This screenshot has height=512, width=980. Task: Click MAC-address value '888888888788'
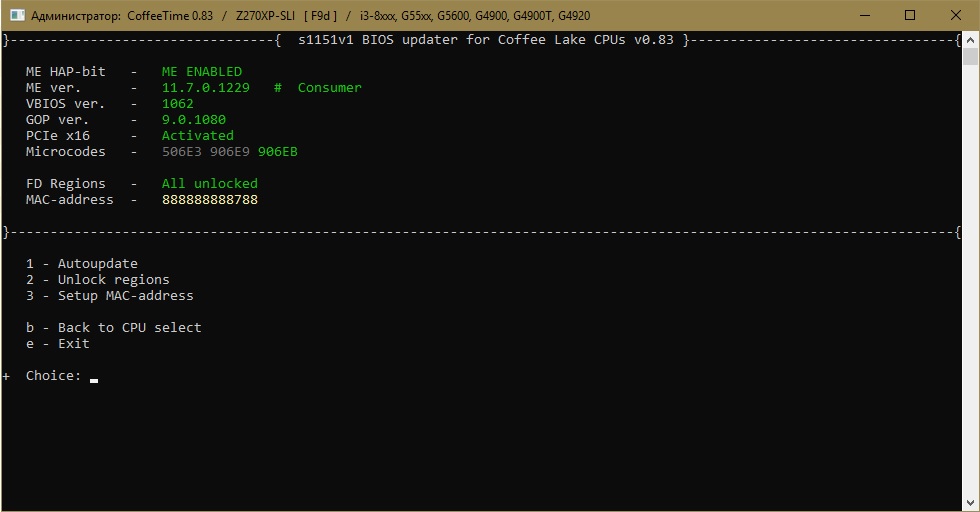pyautogui.click(x=210, y=200)
